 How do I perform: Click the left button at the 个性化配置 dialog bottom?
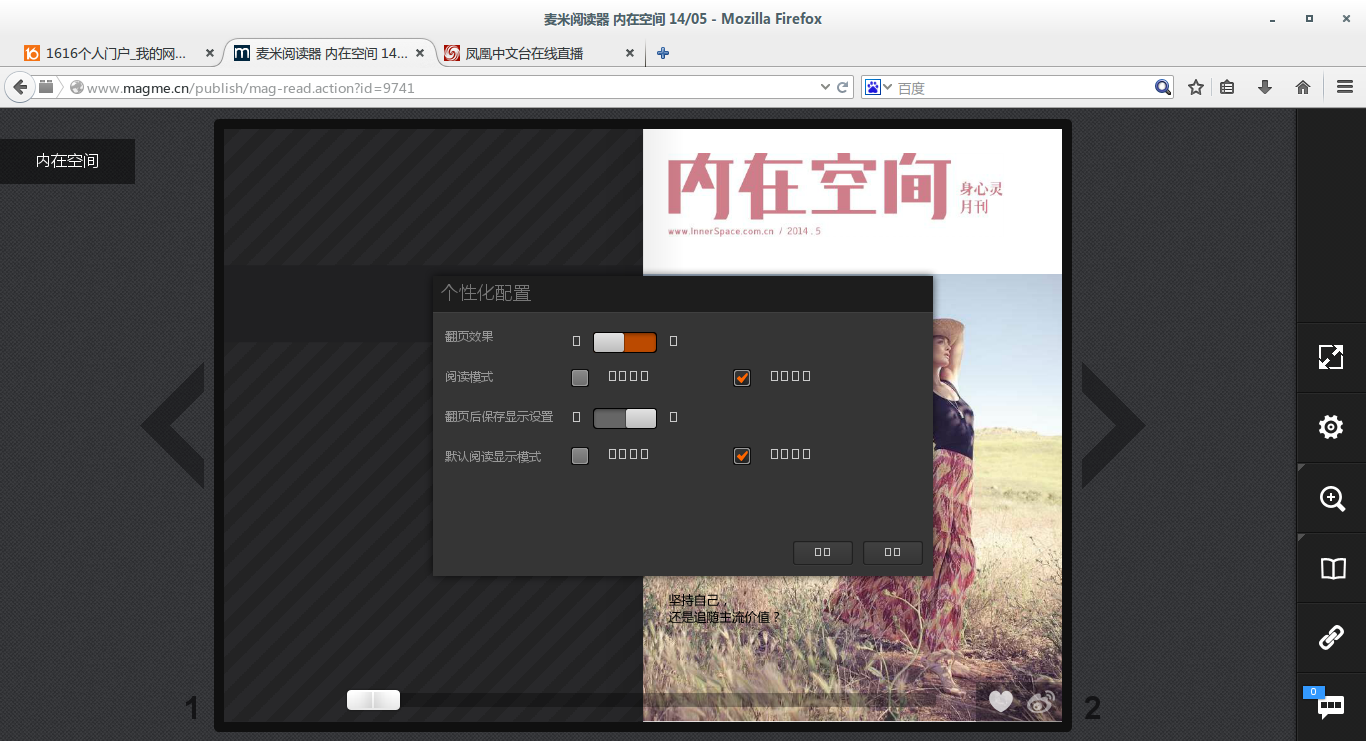[x=823, y=552]
